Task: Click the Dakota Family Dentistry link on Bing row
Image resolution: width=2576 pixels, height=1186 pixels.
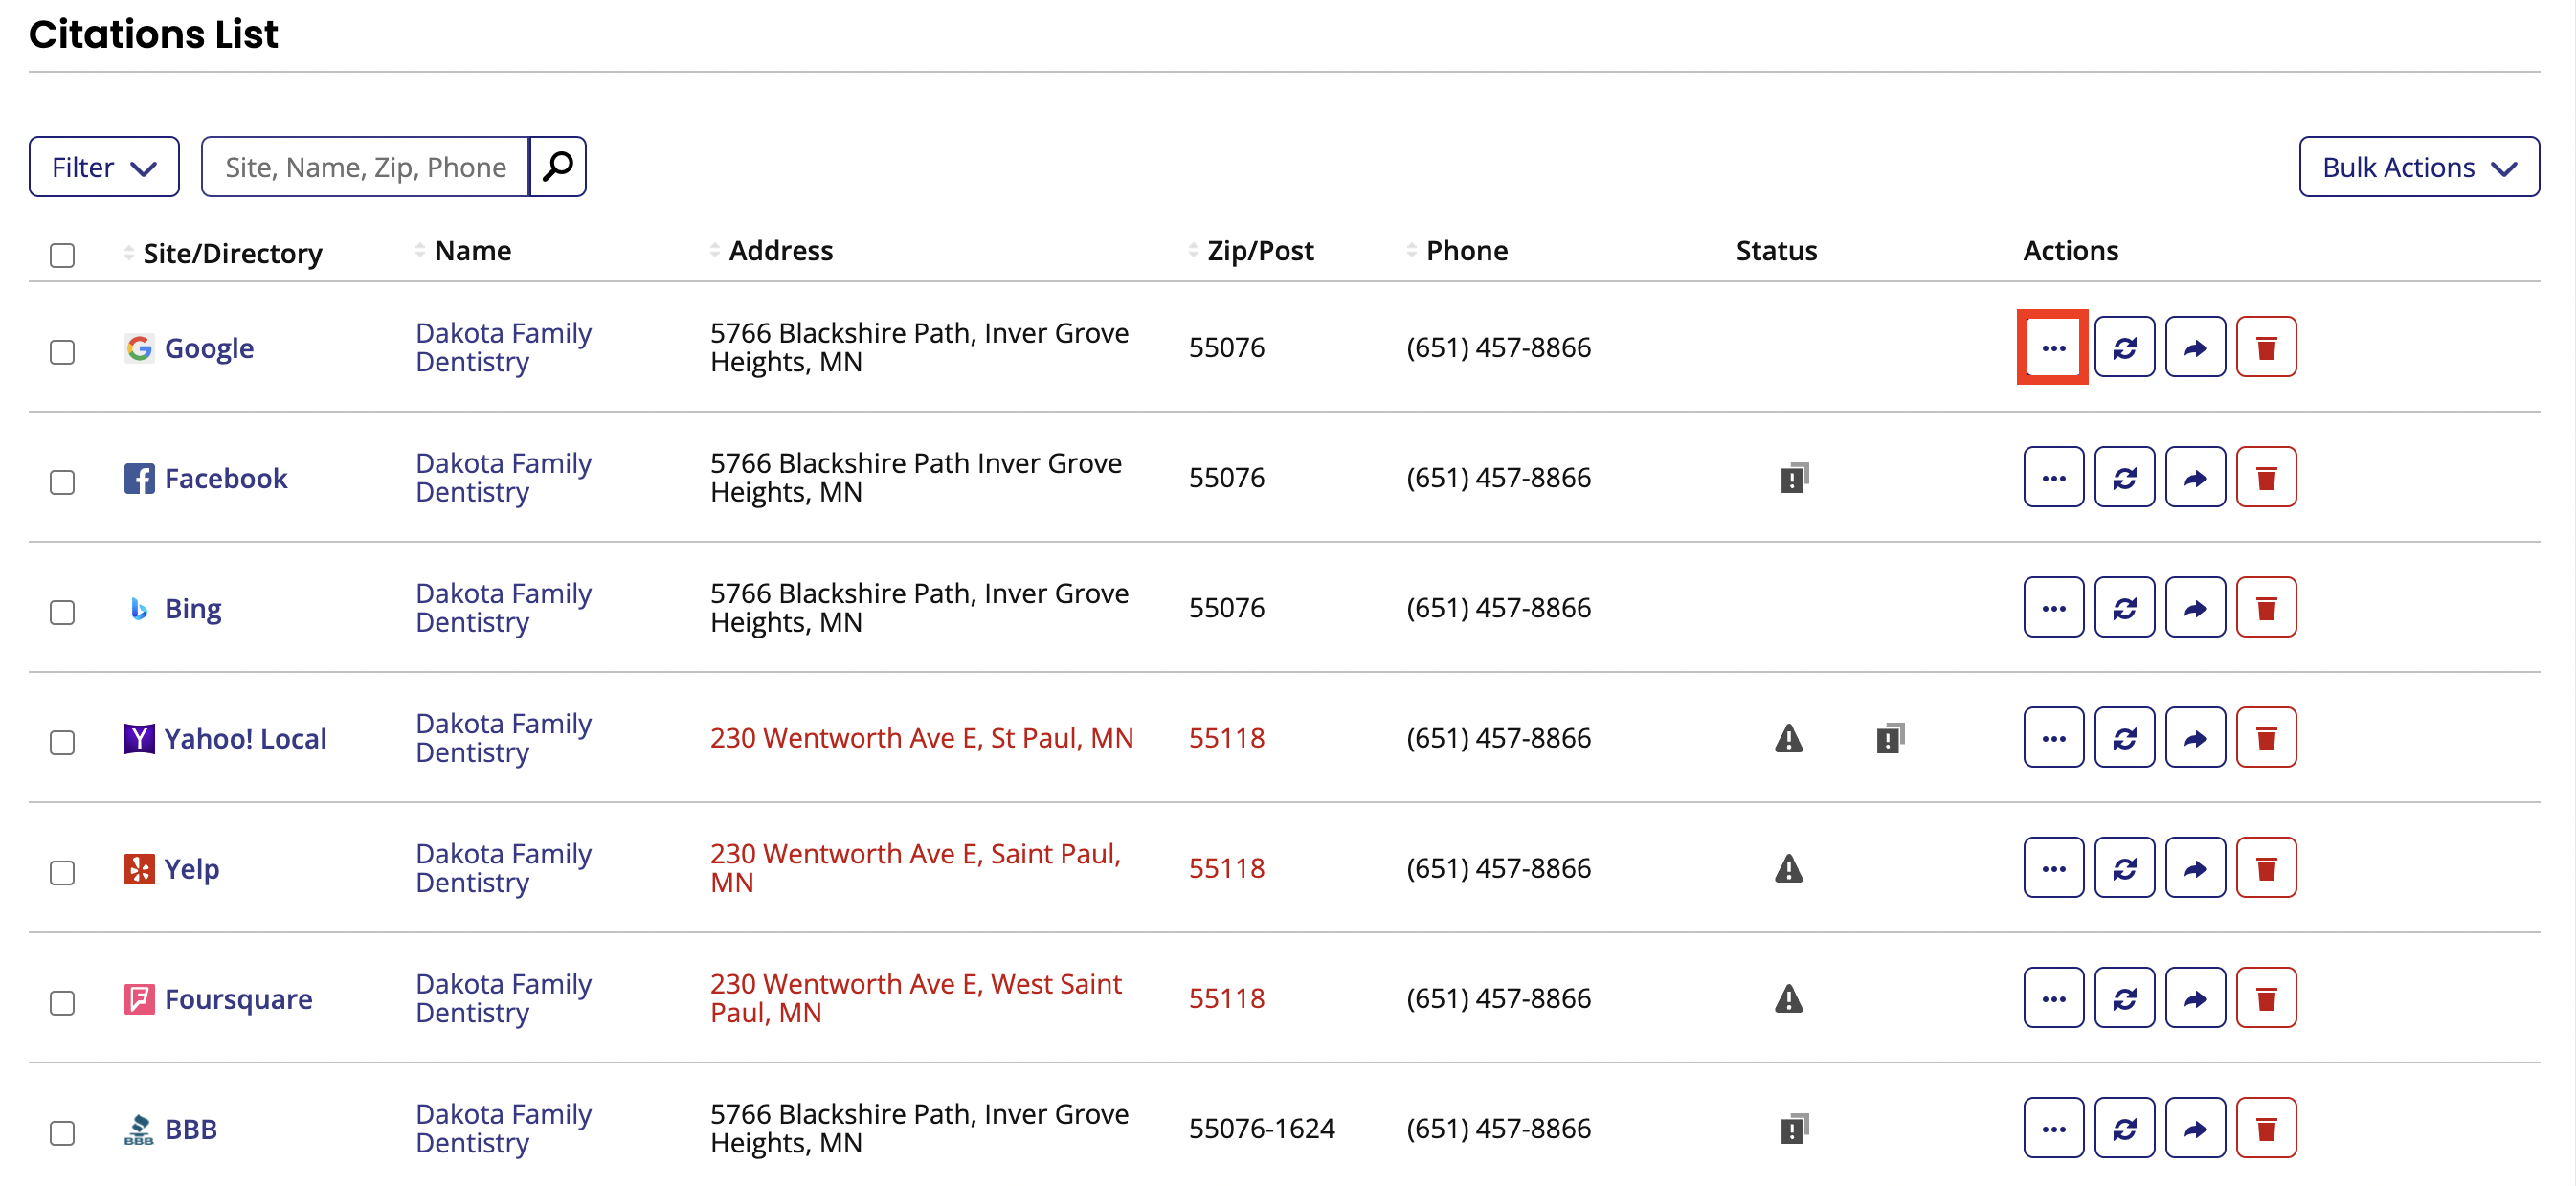Action: 502,607
